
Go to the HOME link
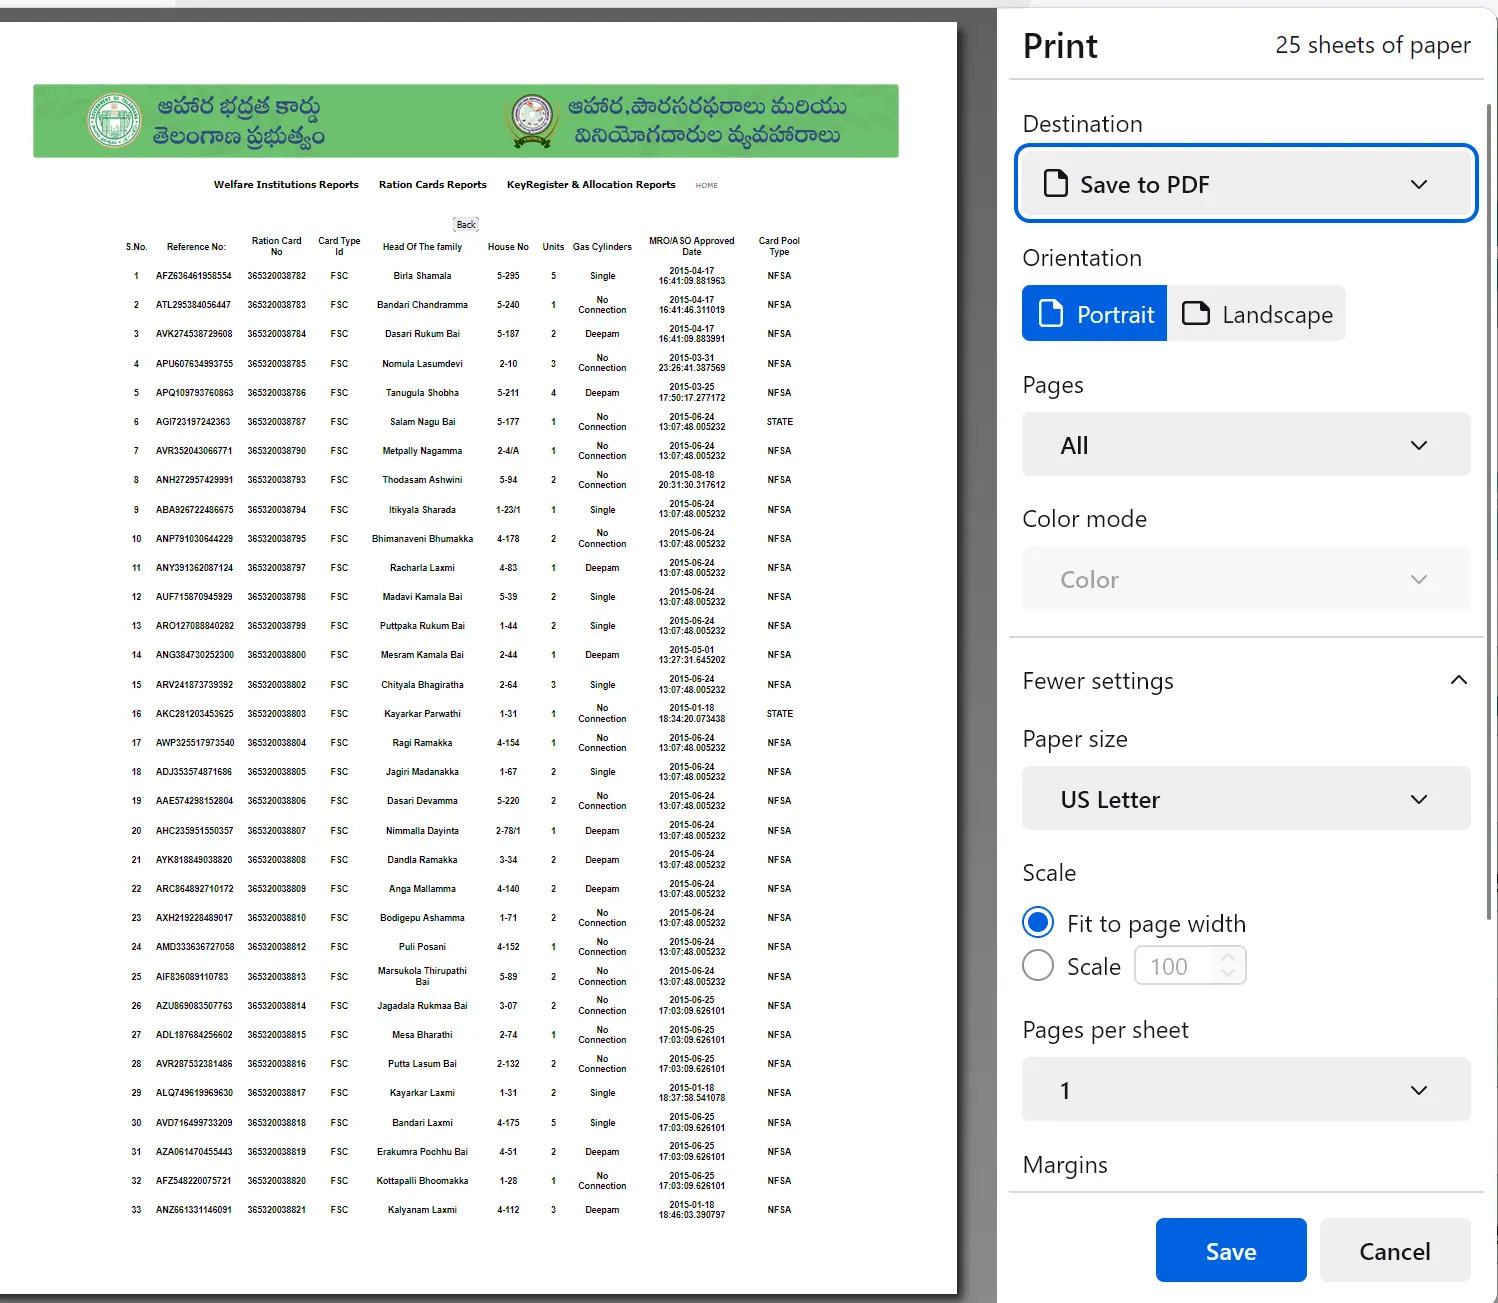coord(707,185)
